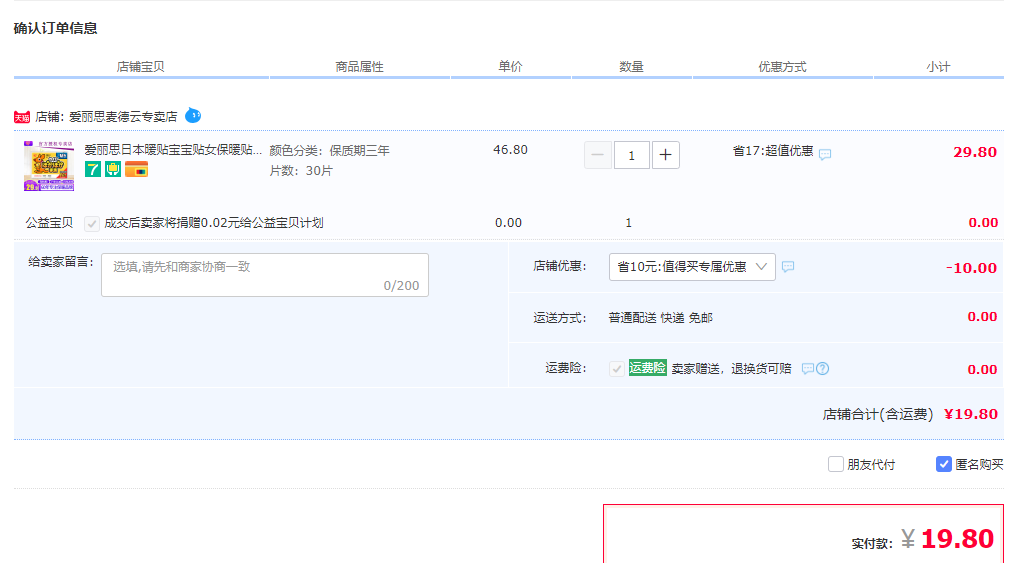Open the comment icon beside the 店铺优惠 dropdown
This screenshot has width=1025, height=563.
[x=788, y=267]
